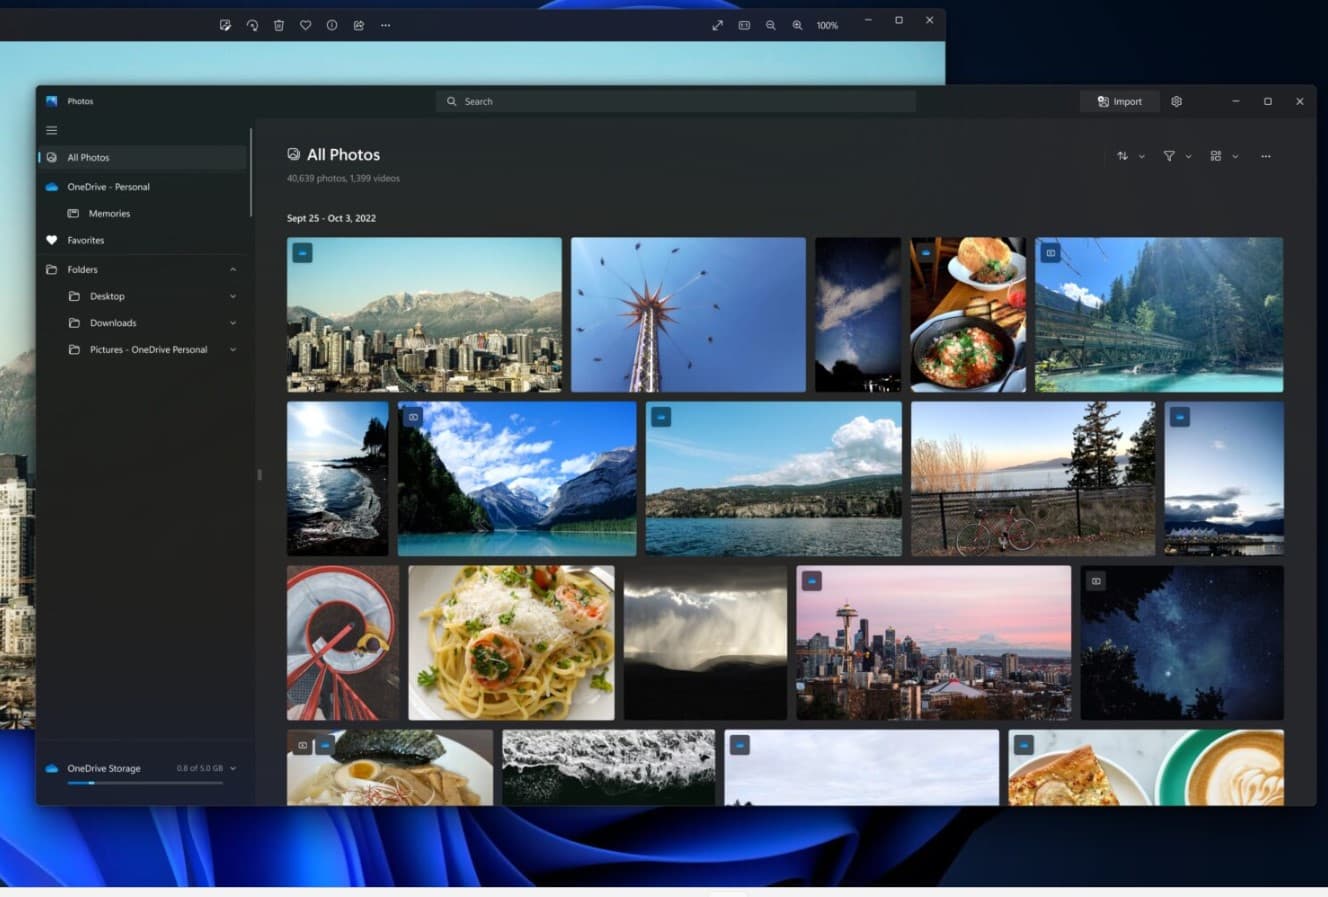This screenshot has height=897, width=1328.
Task: Open the red spiral staircase photo
Action: point(343,643)
